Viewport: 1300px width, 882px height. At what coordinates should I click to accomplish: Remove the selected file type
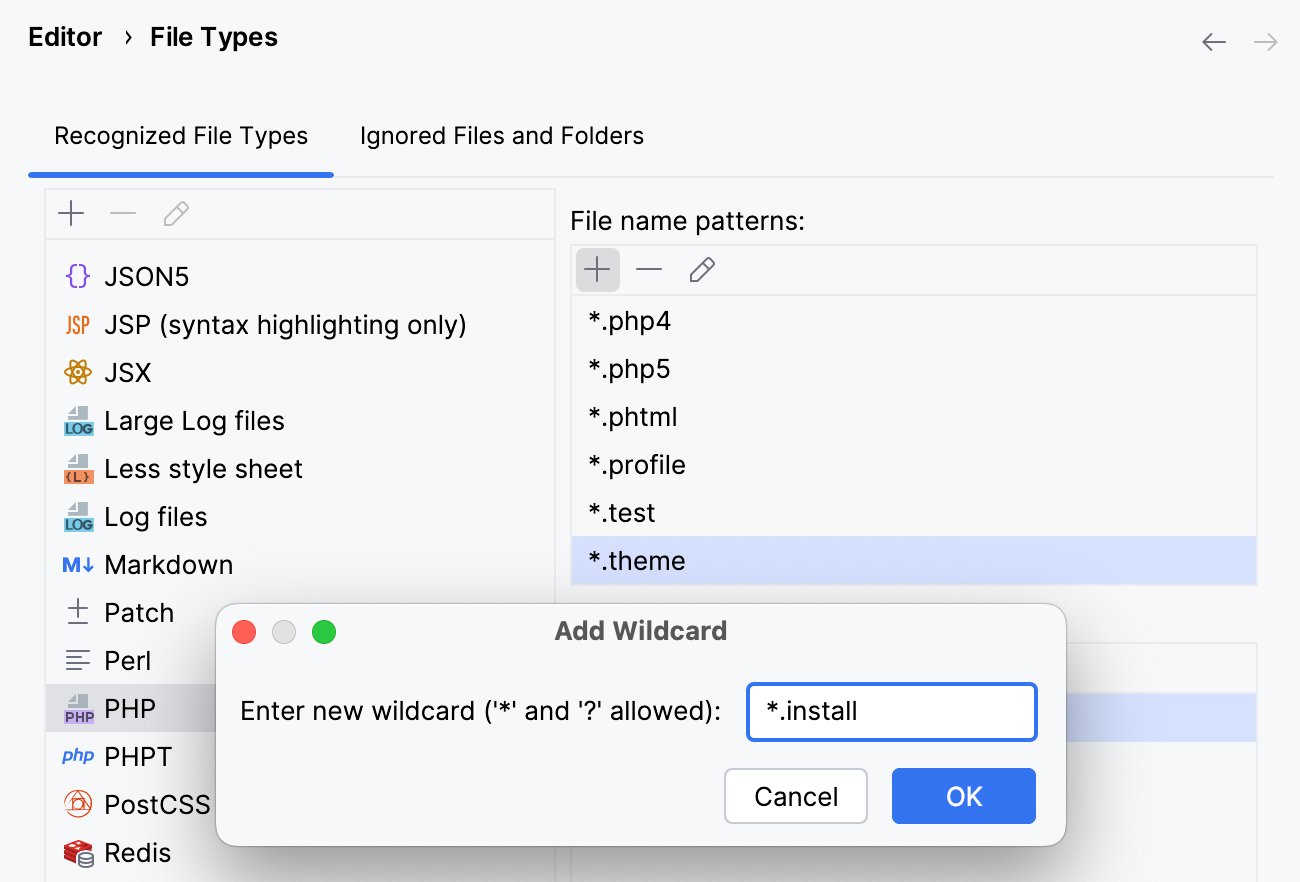(x=123, y=213)
